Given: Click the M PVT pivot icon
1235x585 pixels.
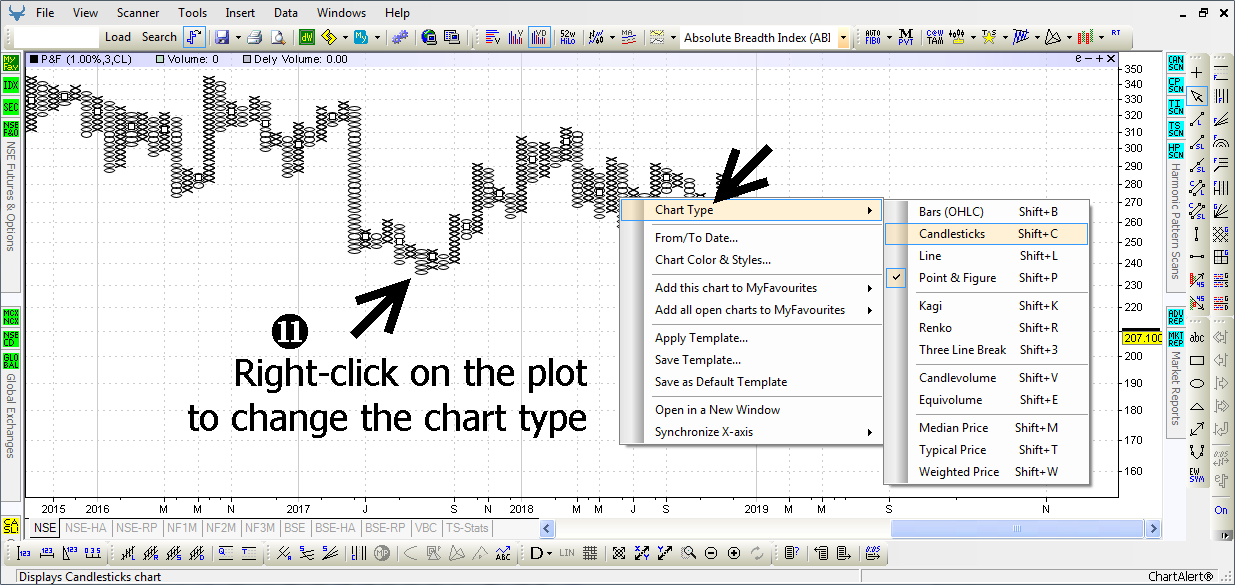Looking at the screenshot, I should coord(906,37).
